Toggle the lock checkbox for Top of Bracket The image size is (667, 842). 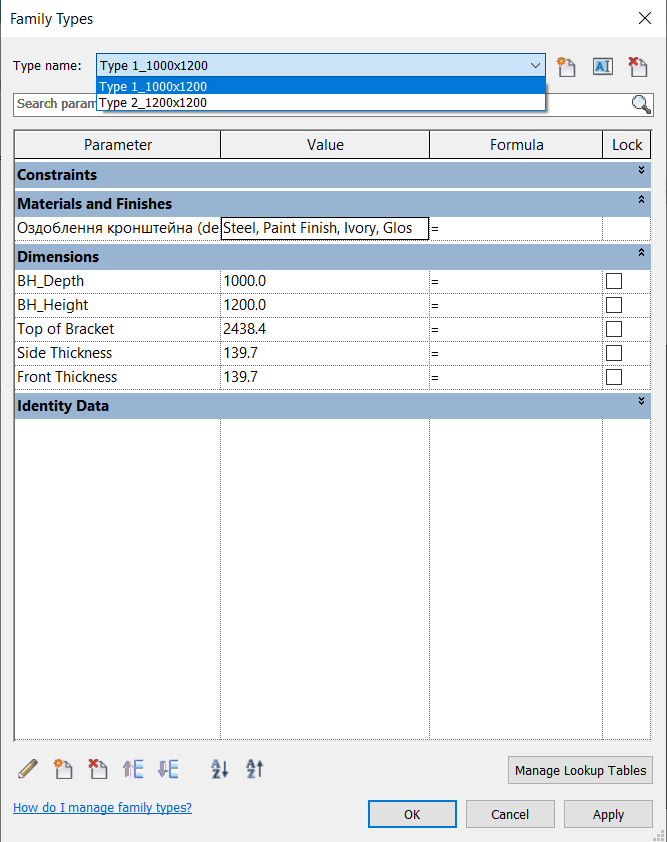[614, 329]
